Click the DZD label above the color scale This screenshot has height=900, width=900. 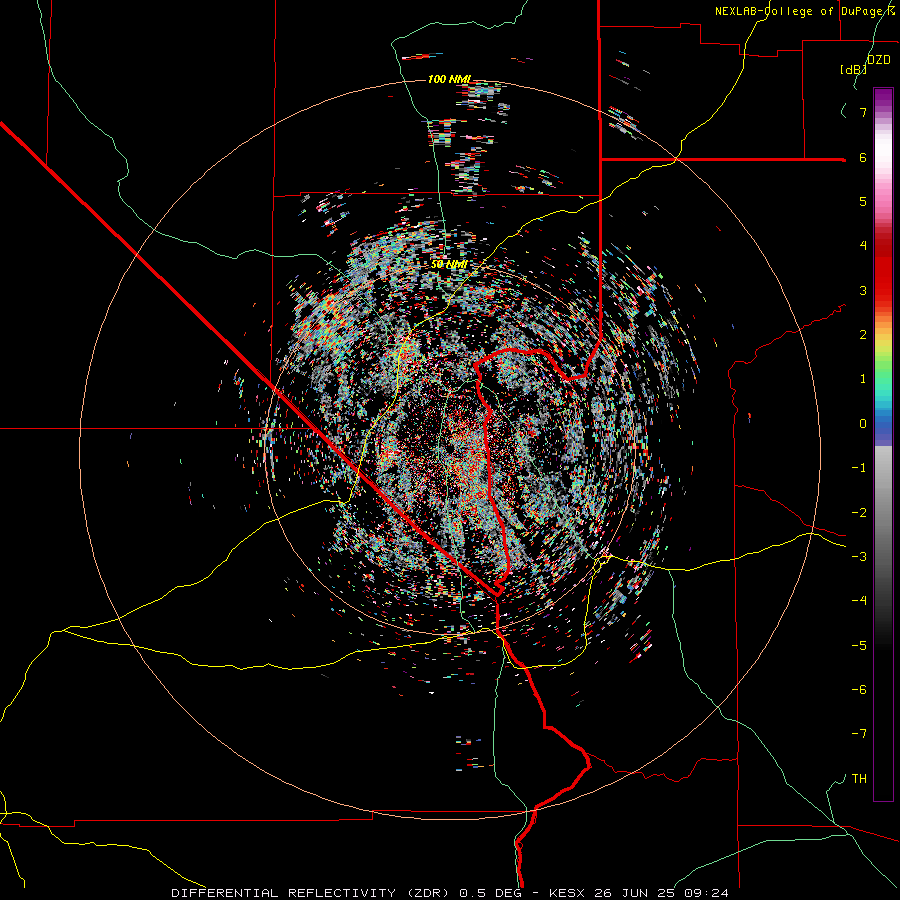878,60
